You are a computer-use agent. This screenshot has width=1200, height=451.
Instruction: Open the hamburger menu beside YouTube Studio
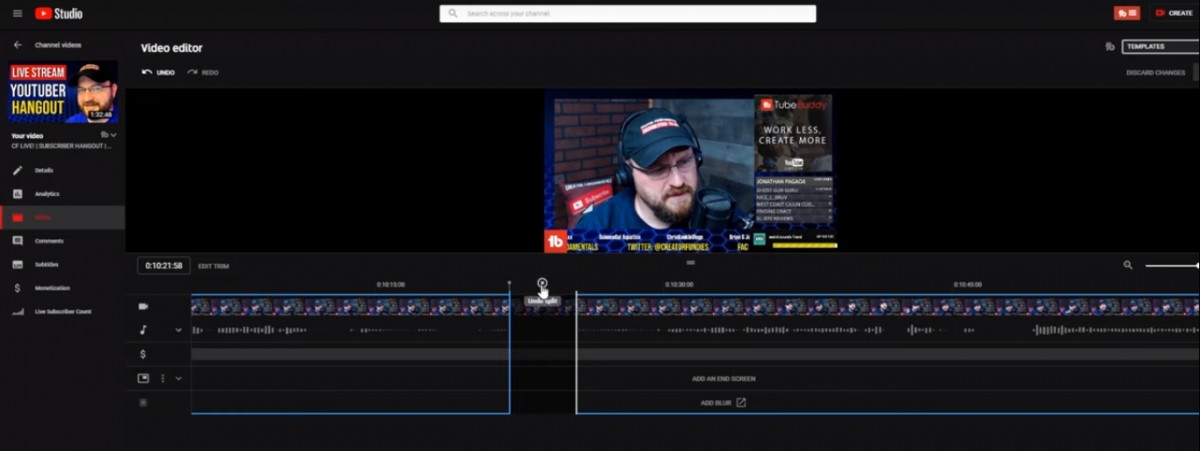[17, 13]
